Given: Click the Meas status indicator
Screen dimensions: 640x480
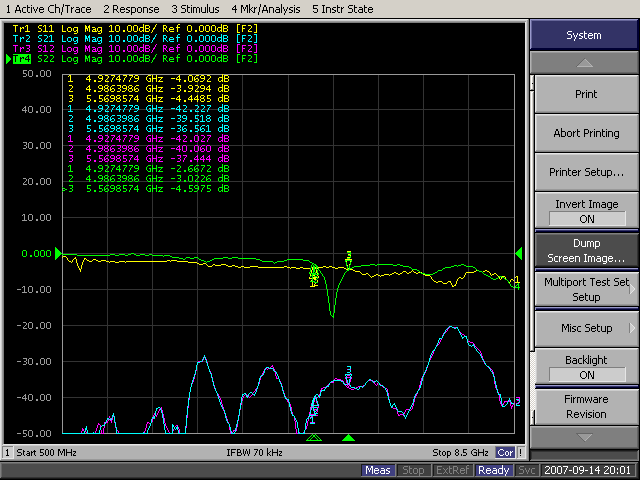Looking at the screenshot, I should point(378,470).
